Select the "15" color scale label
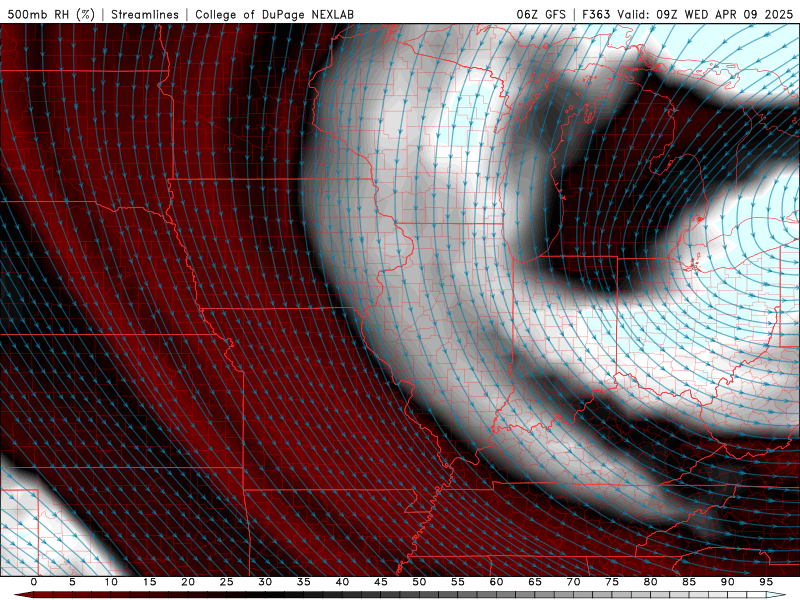This screenshot has height=600, width=800. 149,582
